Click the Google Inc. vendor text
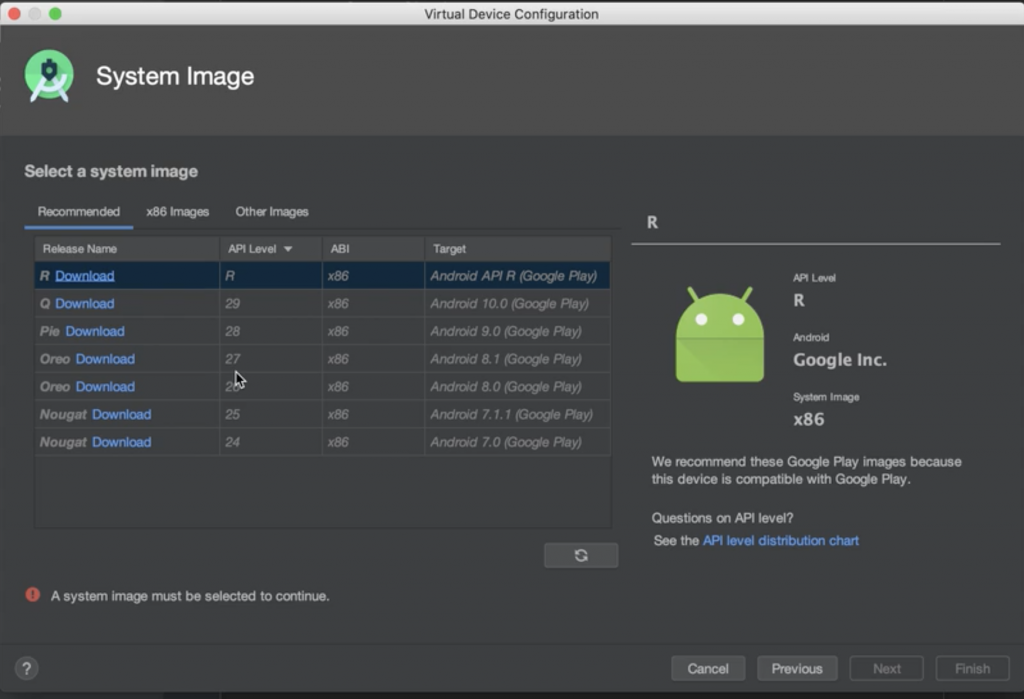This screenshot has width=1024, height=699. pyautogui.click(x=840, y=359)
